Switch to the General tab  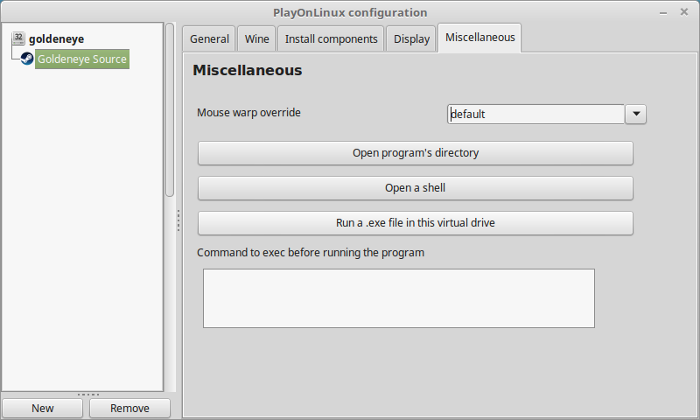(x=209, y=39)
